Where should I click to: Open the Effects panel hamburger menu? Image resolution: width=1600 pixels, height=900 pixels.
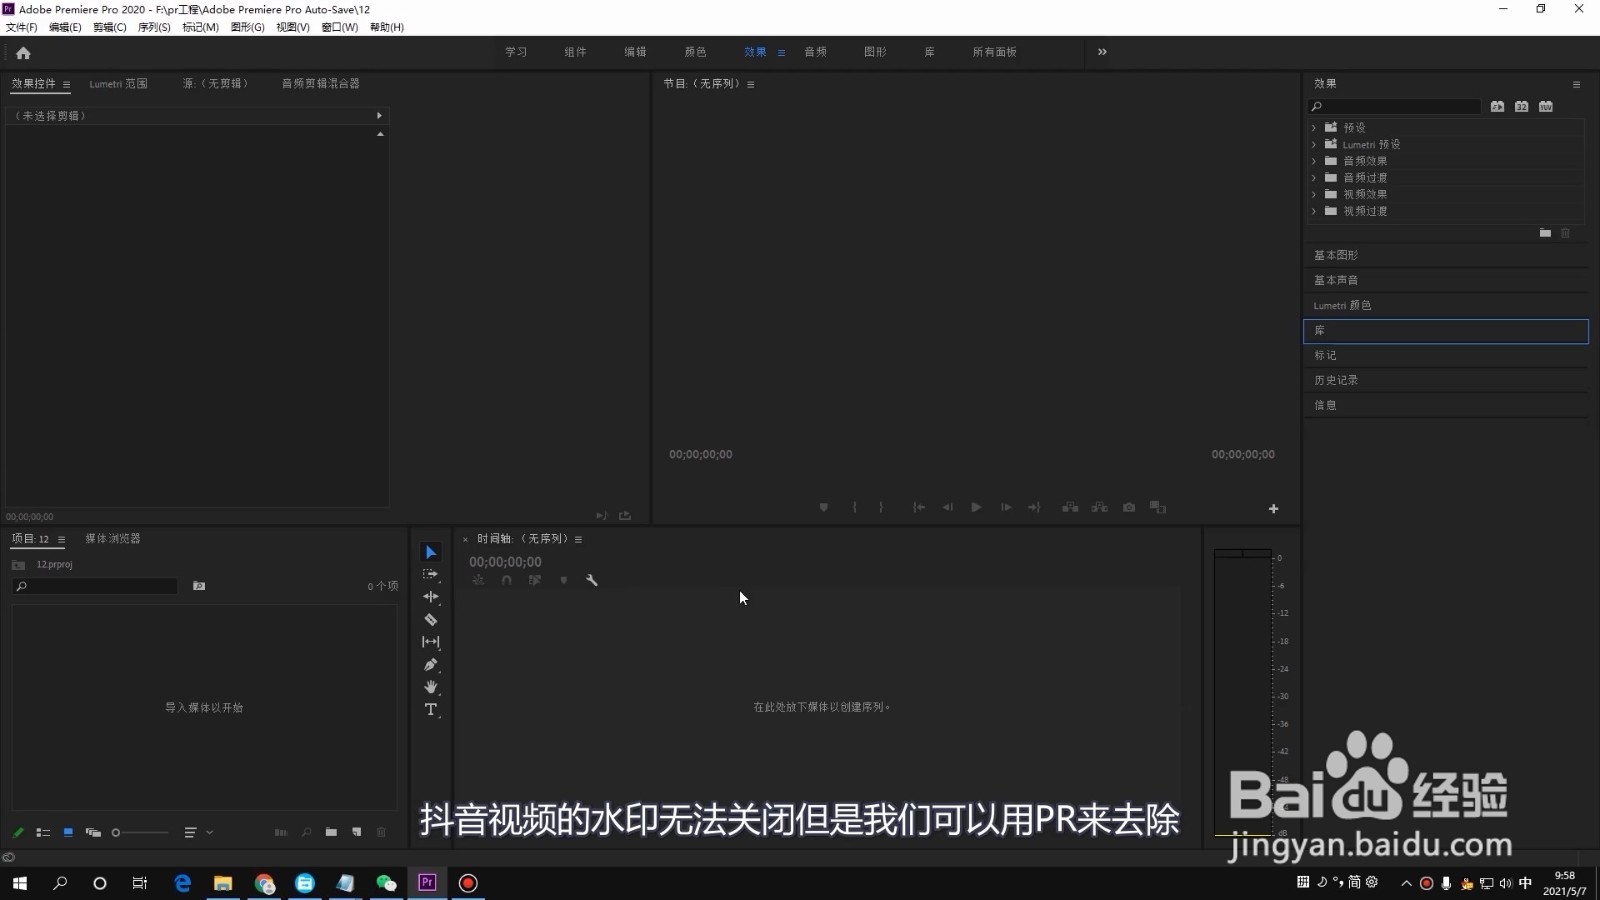[1576, 84]
